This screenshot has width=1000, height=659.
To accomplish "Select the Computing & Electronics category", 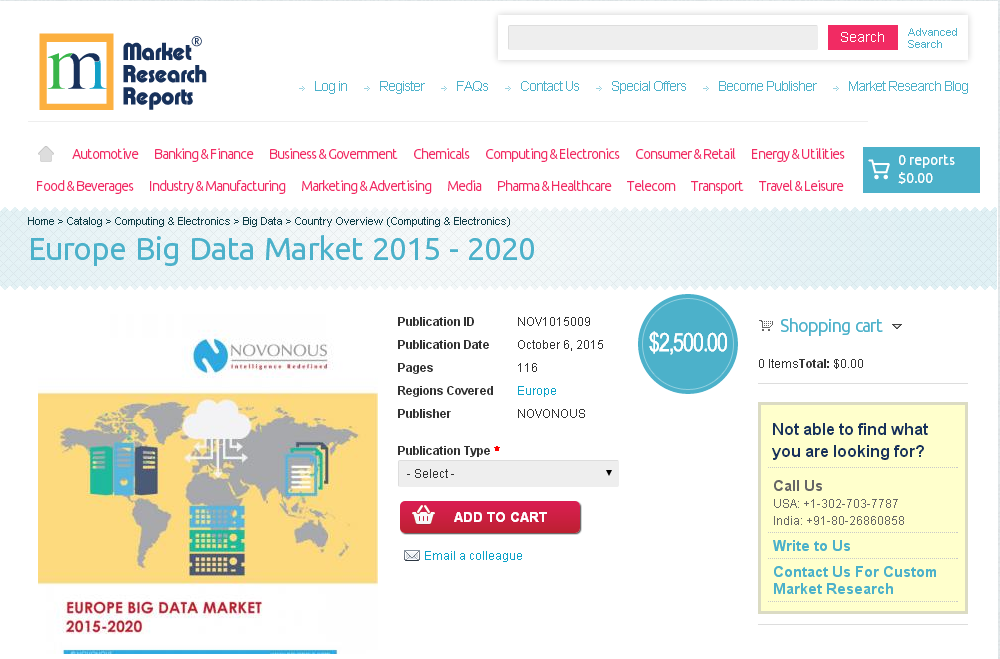I will tap(552, 154).
